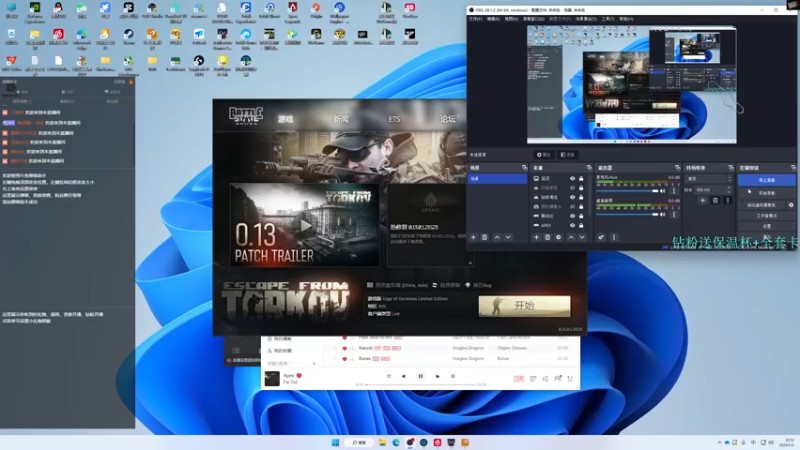
Task: Open the ETS tab in Tarkov launcher
Action: (394, 119)
